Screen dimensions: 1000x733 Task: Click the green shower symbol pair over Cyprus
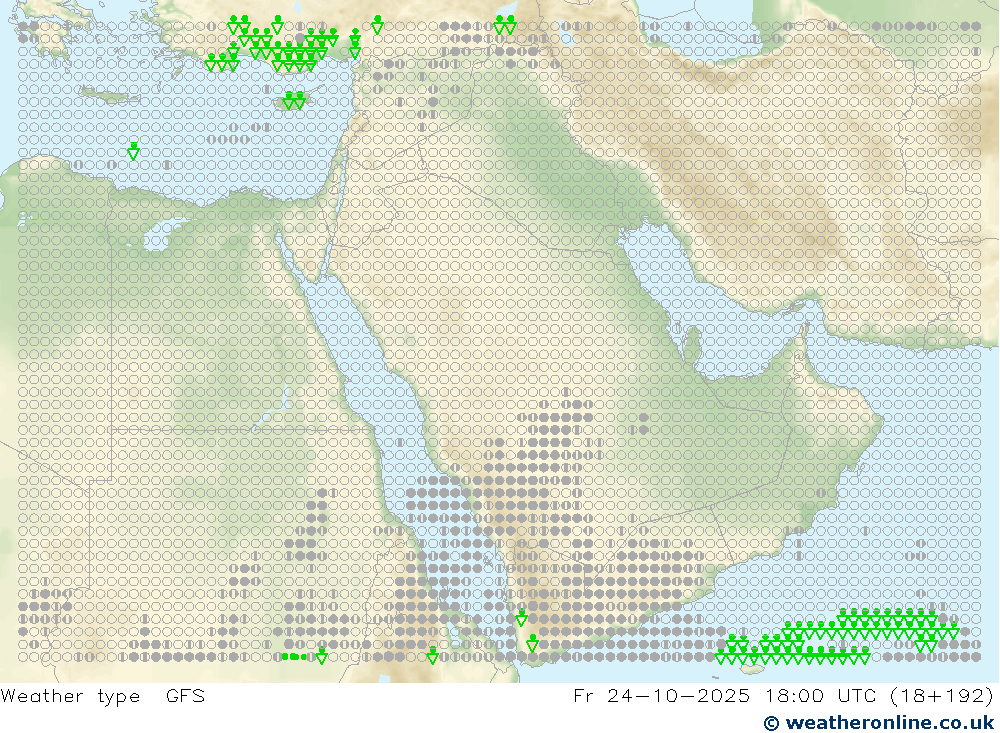point(294,101)
